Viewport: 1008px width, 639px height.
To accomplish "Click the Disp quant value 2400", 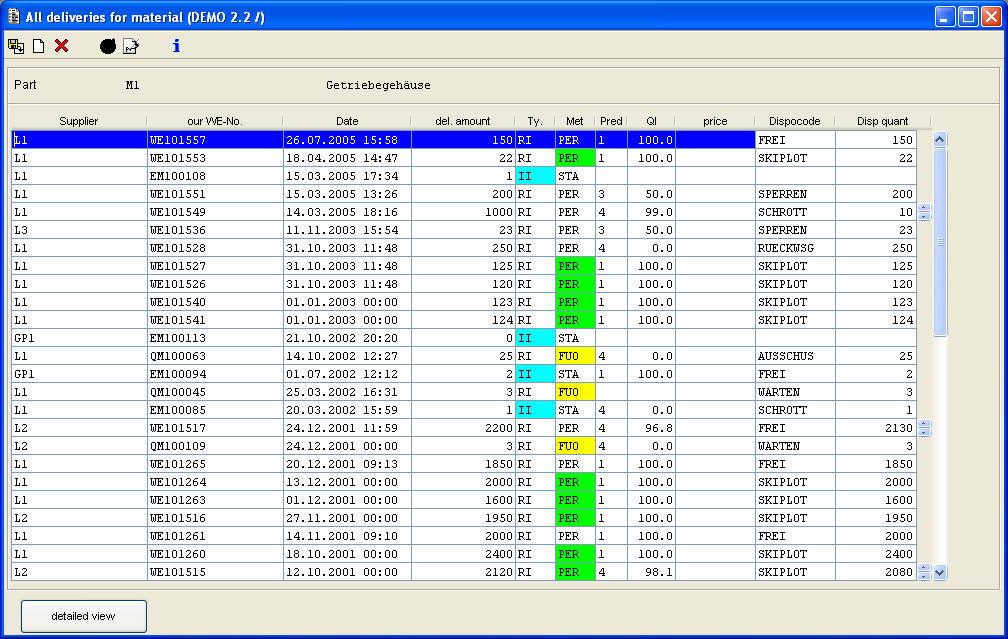I will 876,554.
